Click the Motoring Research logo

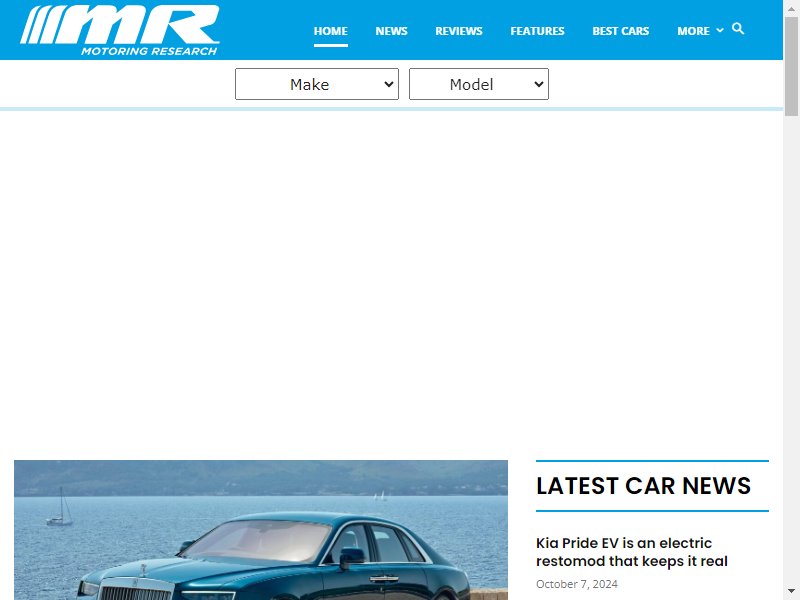(120, 30)
